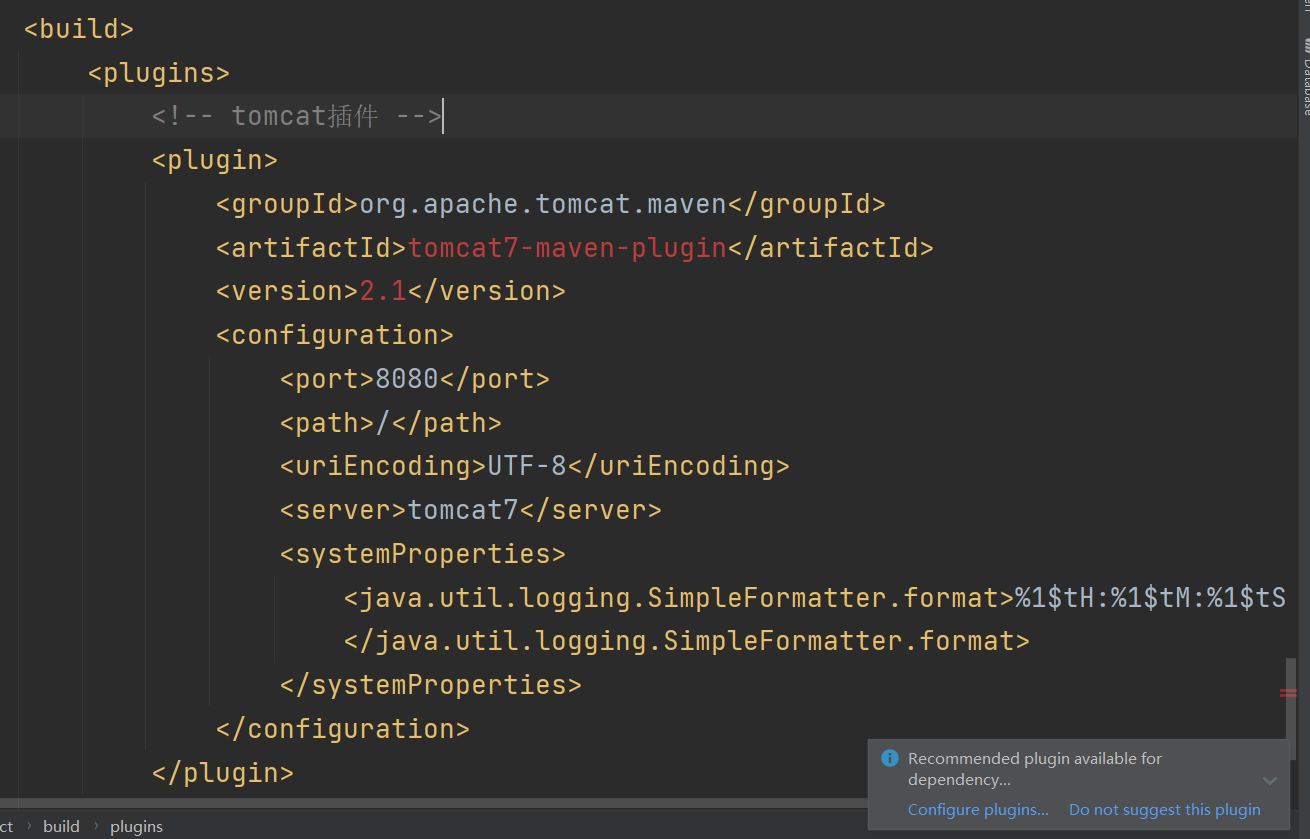Click the closing </java.util.logging.SimpleFormatter.format> tag
The image size is (1310, 839).
[687, 641]
